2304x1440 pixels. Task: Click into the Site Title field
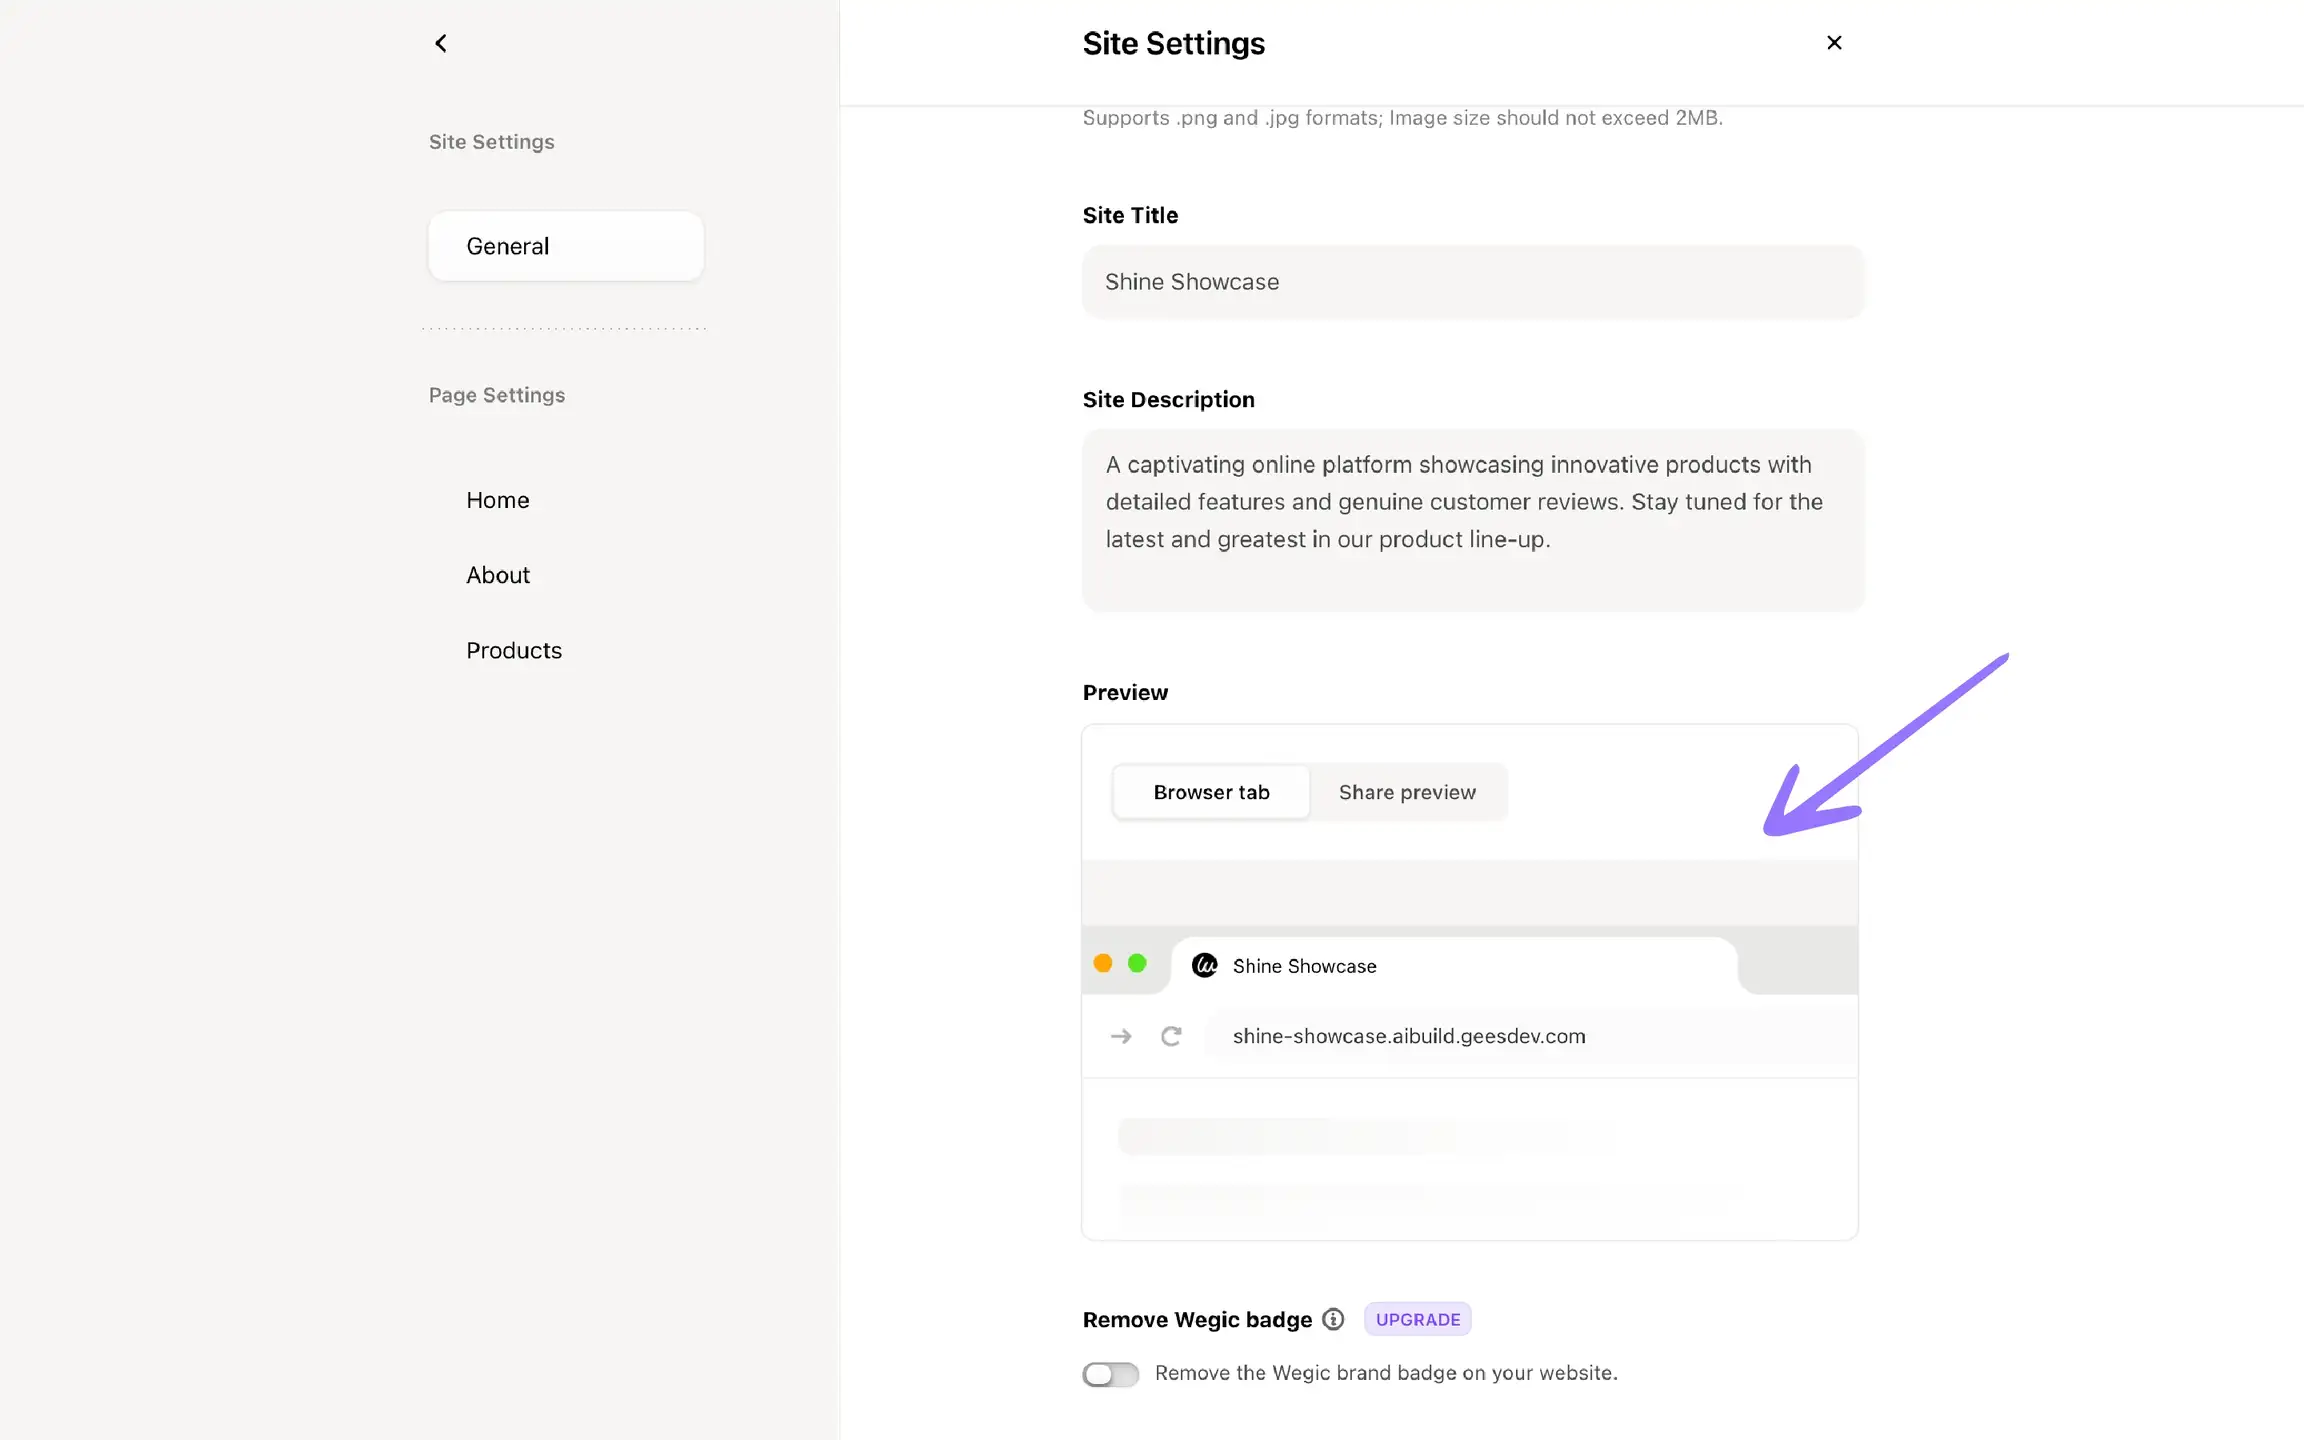click(1472, 282)
